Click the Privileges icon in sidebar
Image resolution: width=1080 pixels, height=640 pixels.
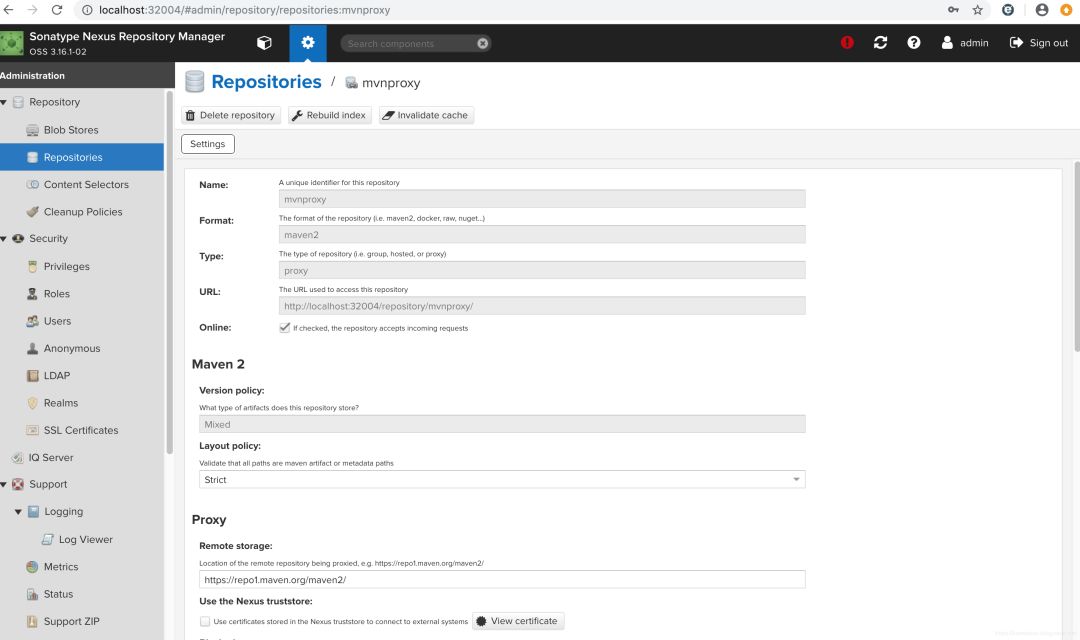point(32,267)
